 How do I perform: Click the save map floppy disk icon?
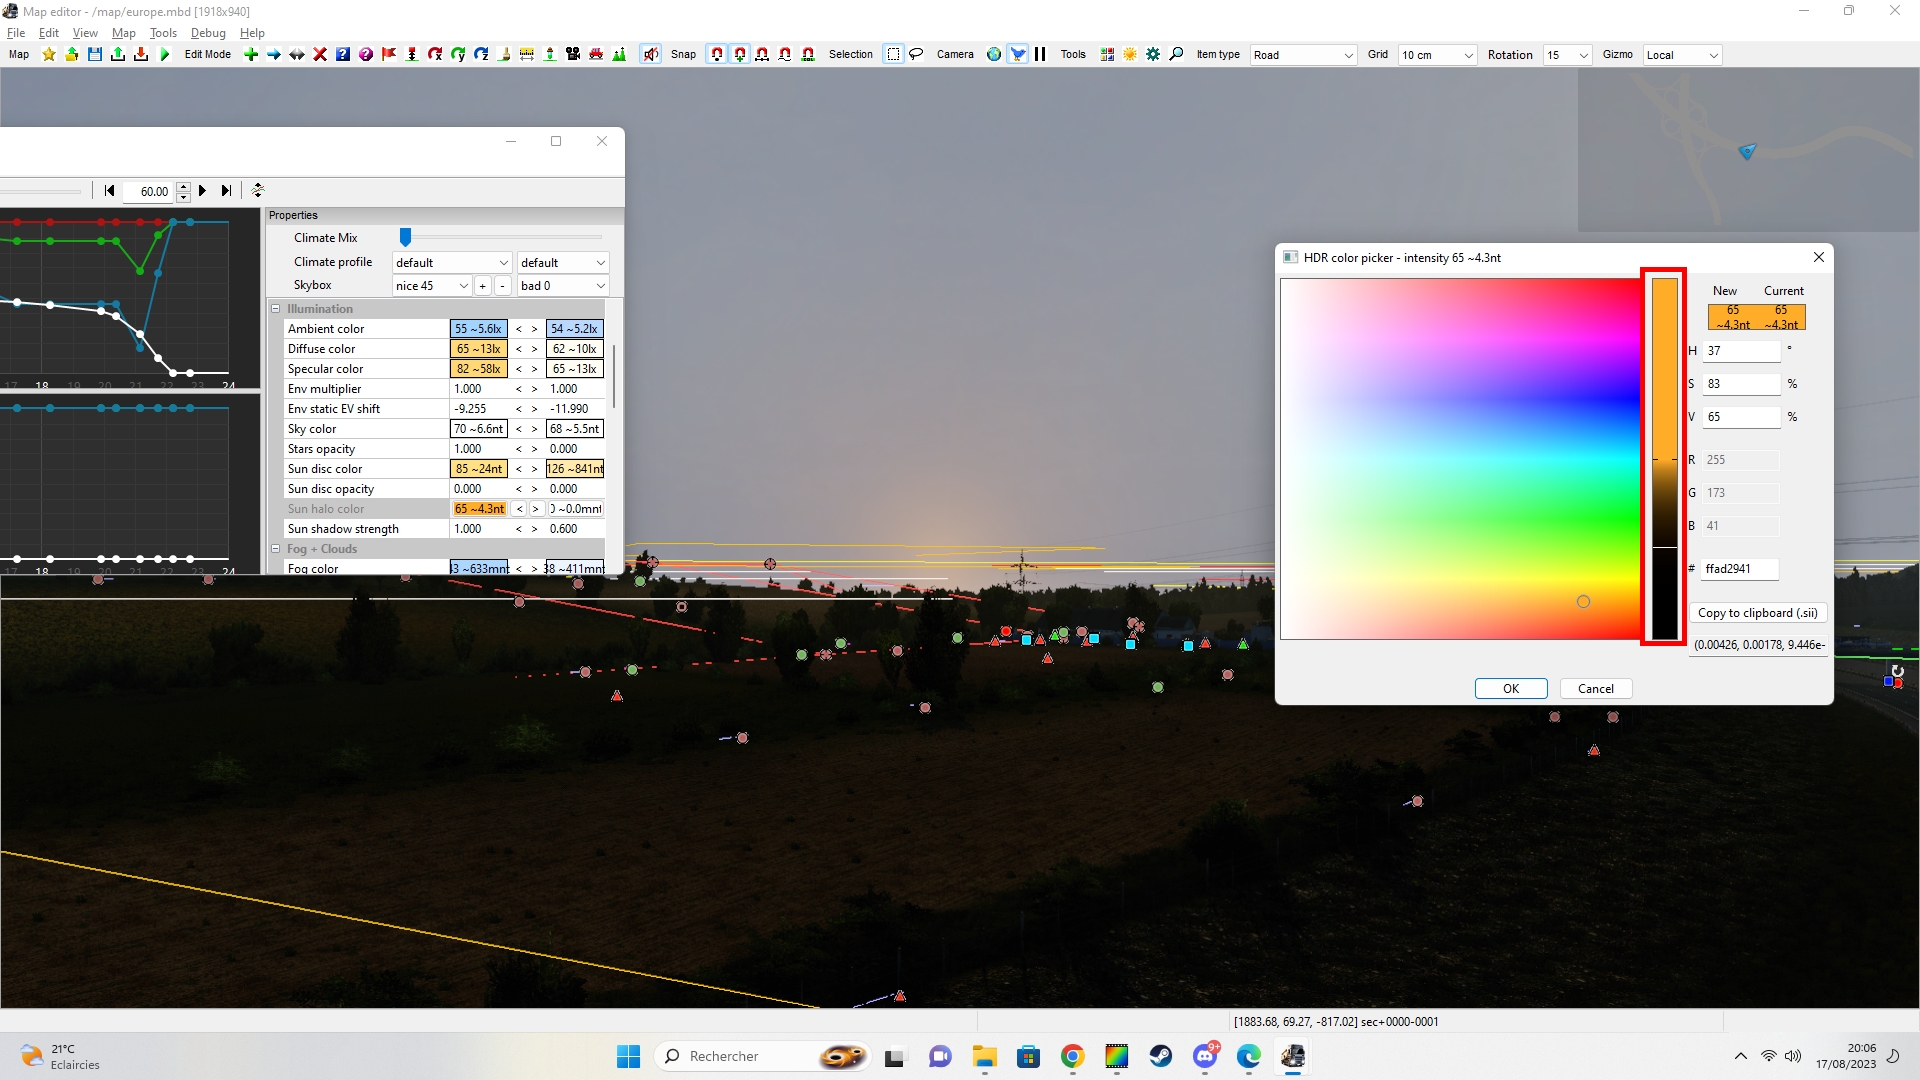(95, 54)
